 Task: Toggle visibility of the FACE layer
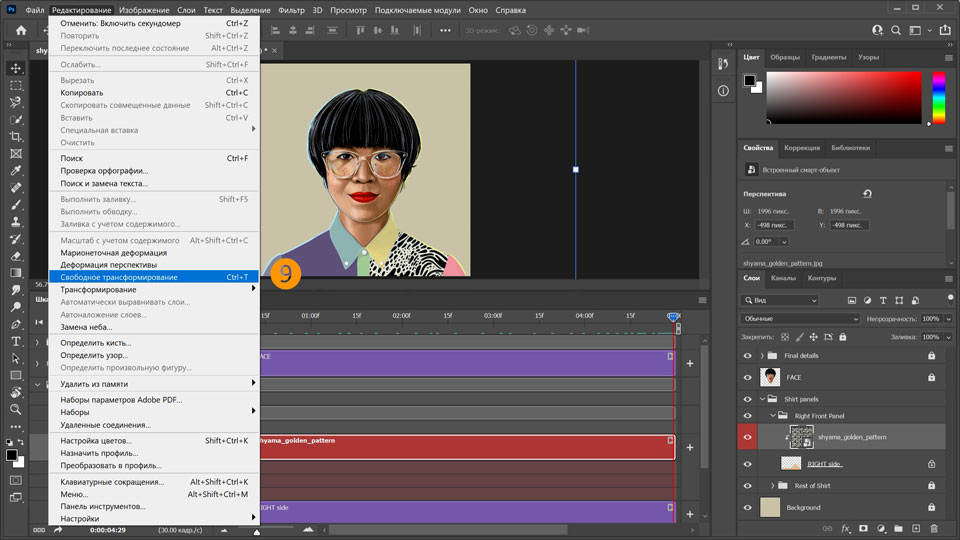[x=747, y=377]
